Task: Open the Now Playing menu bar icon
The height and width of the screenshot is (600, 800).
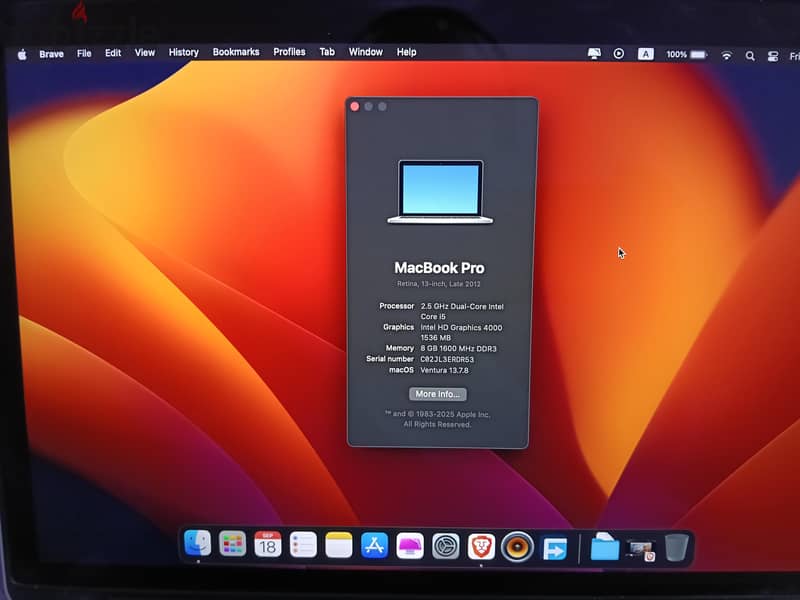Action: [x=618, y=54]
